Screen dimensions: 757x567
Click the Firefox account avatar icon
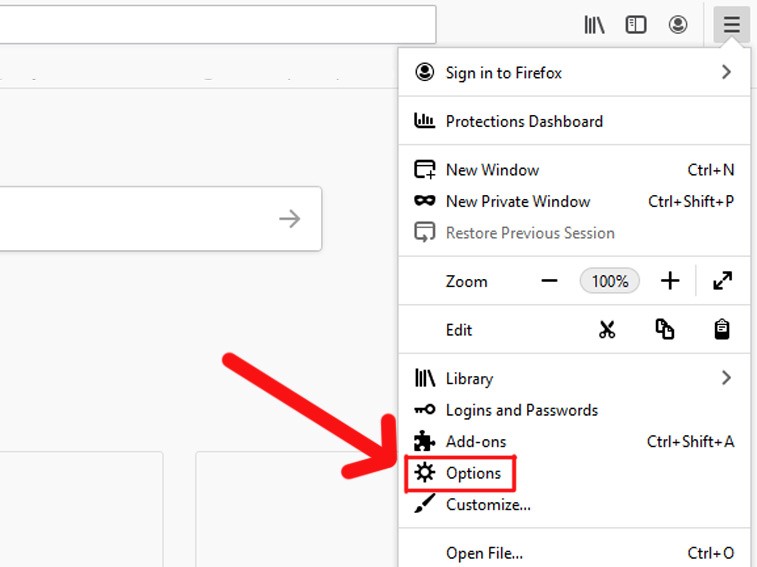[x=678, y=25]
